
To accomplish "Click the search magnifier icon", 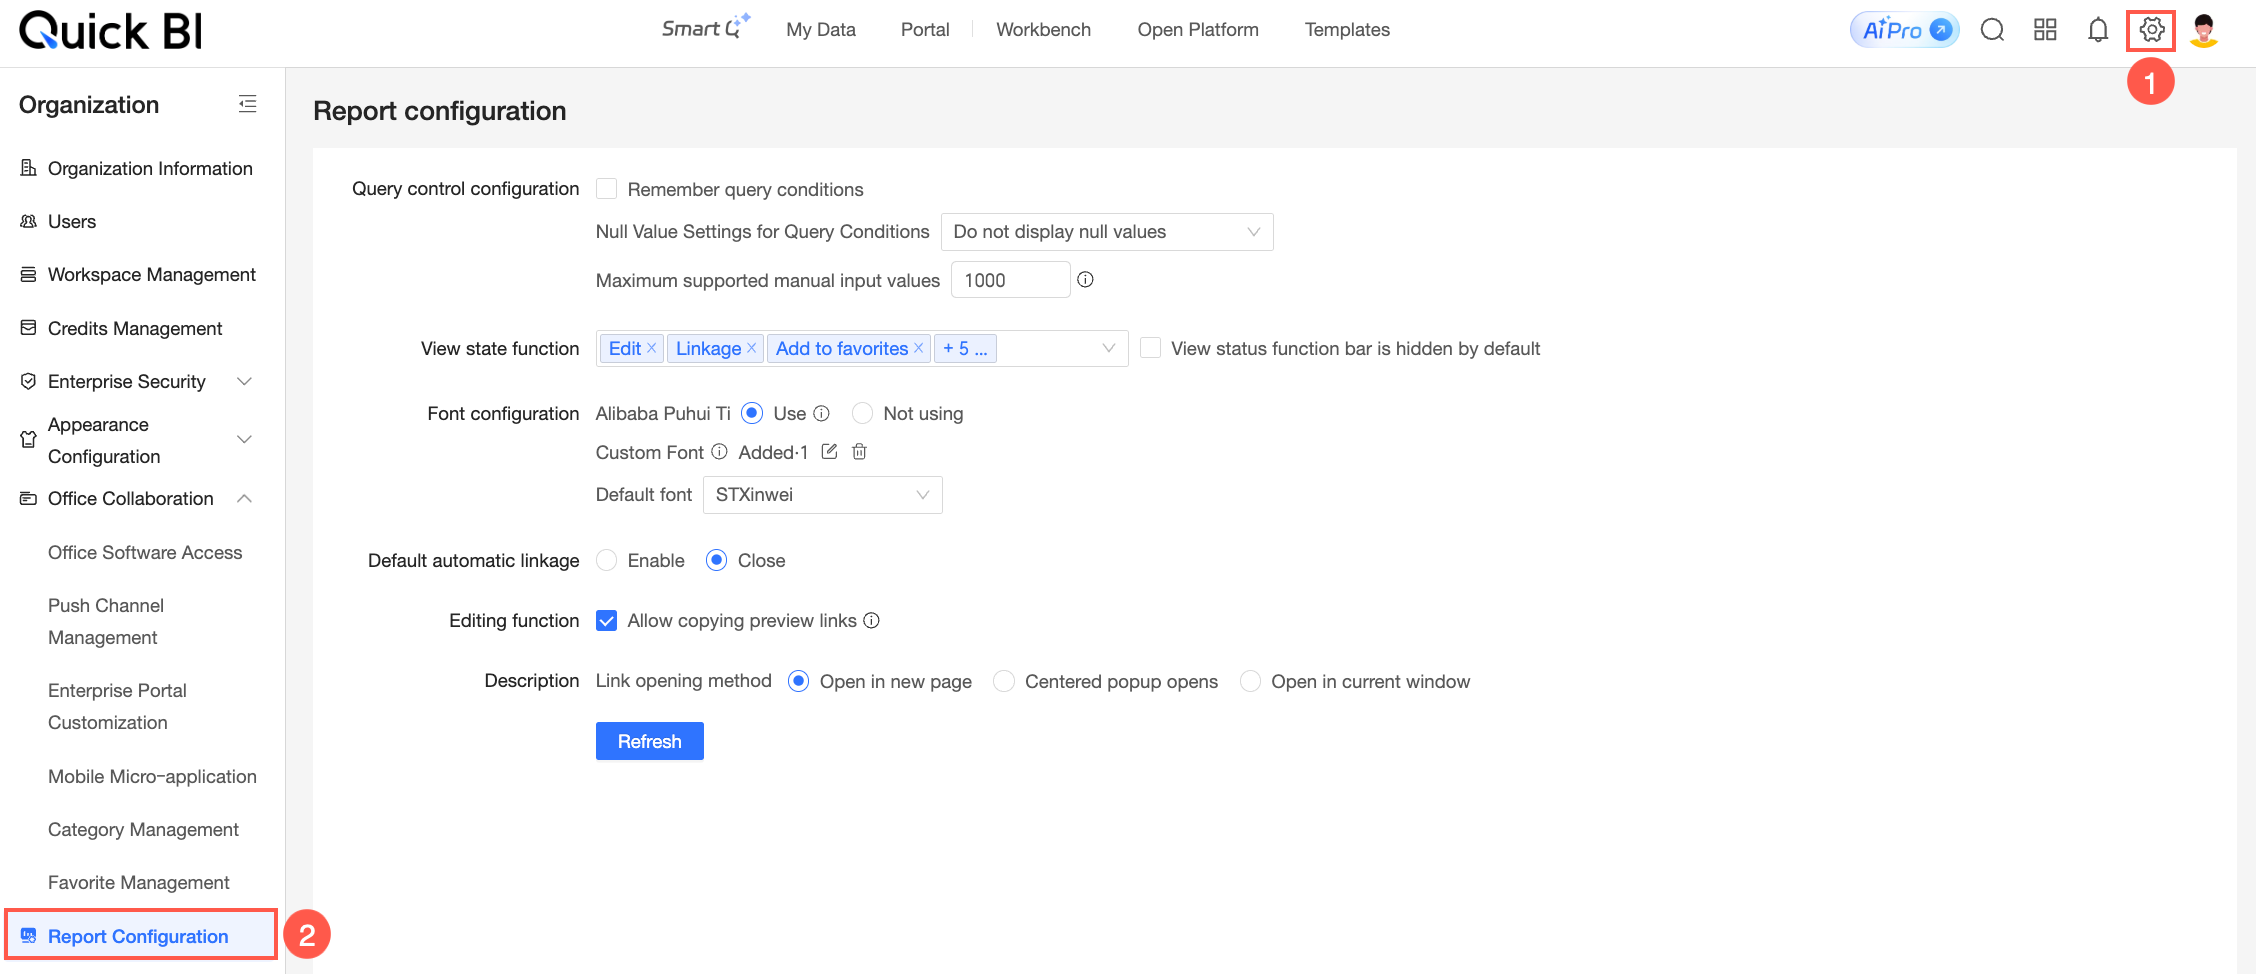I will [1992, 30].
